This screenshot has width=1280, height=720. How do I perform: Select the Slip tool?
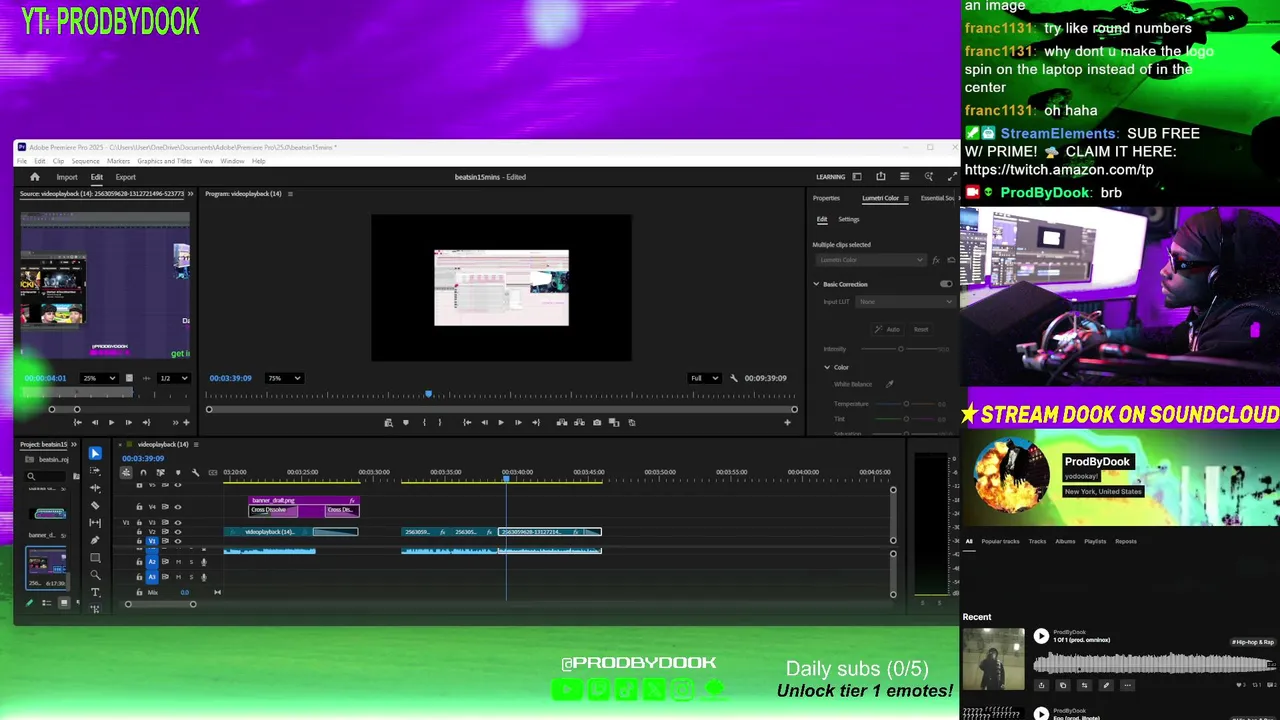tap(95, 523)
